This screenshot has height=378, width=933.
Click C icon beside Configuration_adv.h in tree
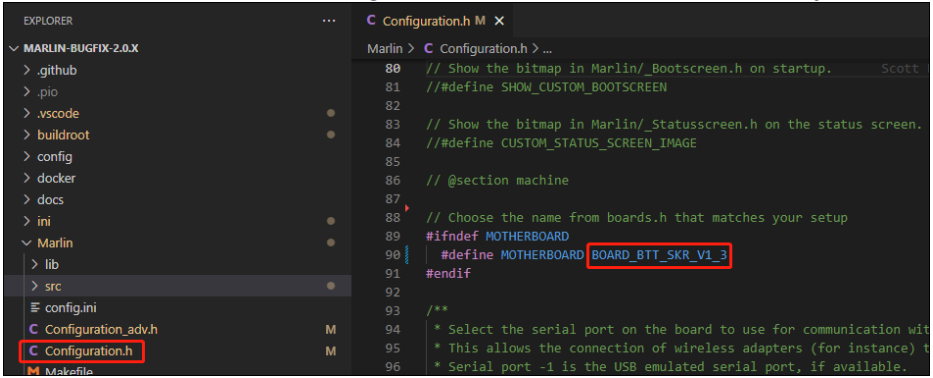pyautogui.click(x=34, y=329)
